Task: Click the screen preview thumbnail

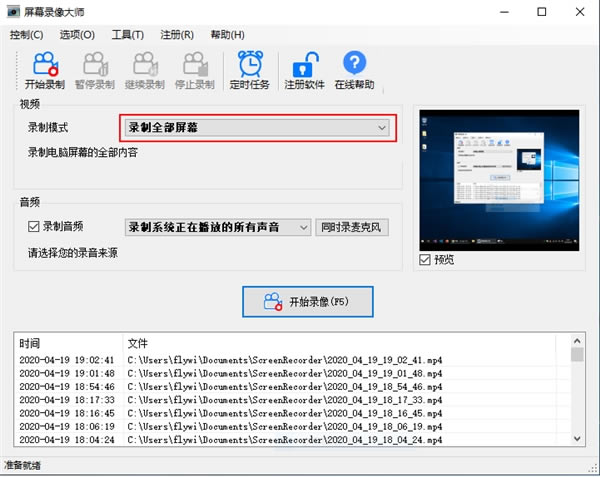Action: coord(499,180)
